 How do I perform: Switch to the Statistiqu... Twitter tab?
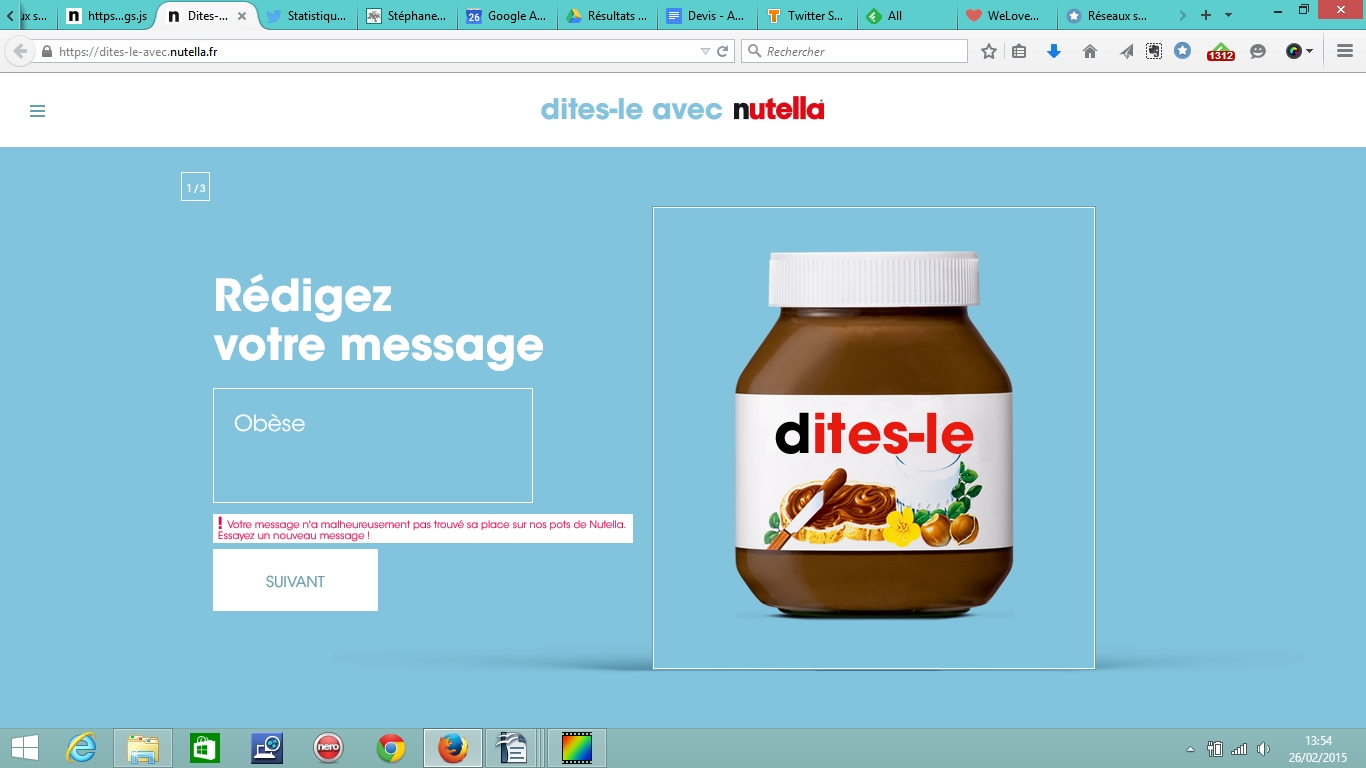click(x=308, y=16)
